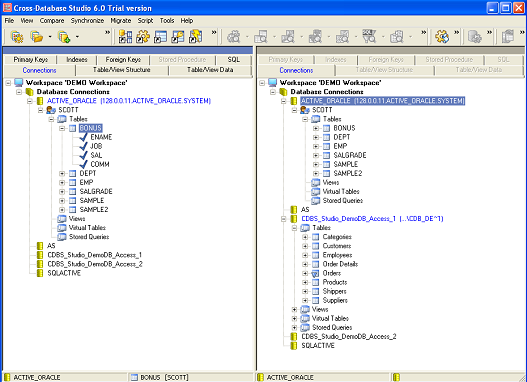
Task: Expand the EMP table in right pane
Action: click(x=316, y=146)
